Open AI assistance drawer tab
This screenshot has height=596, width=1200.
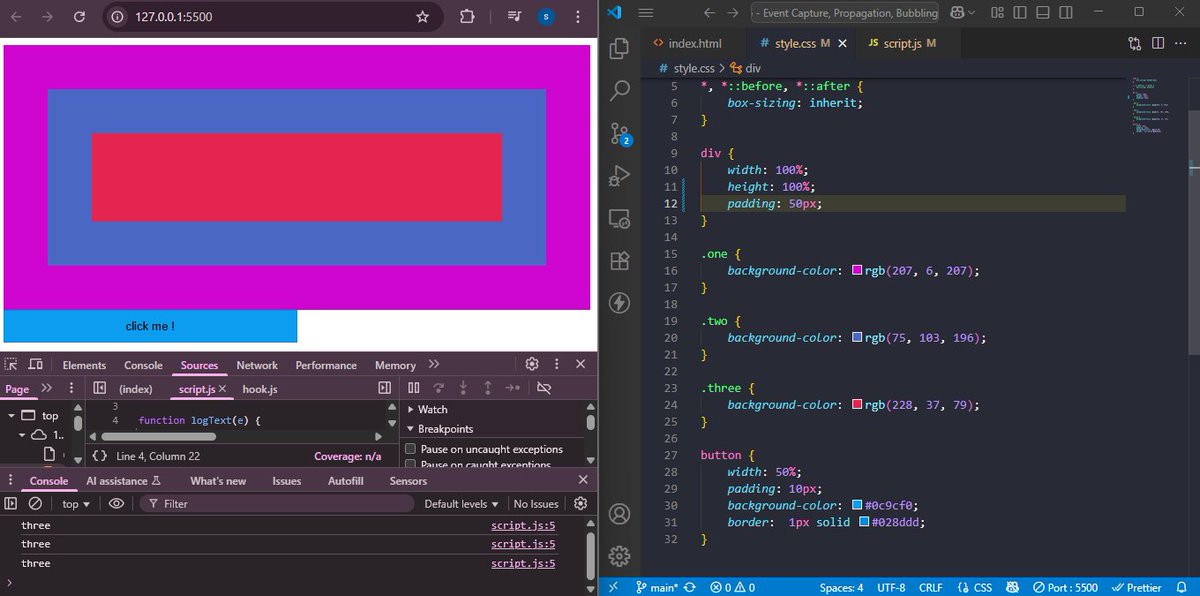123,481
